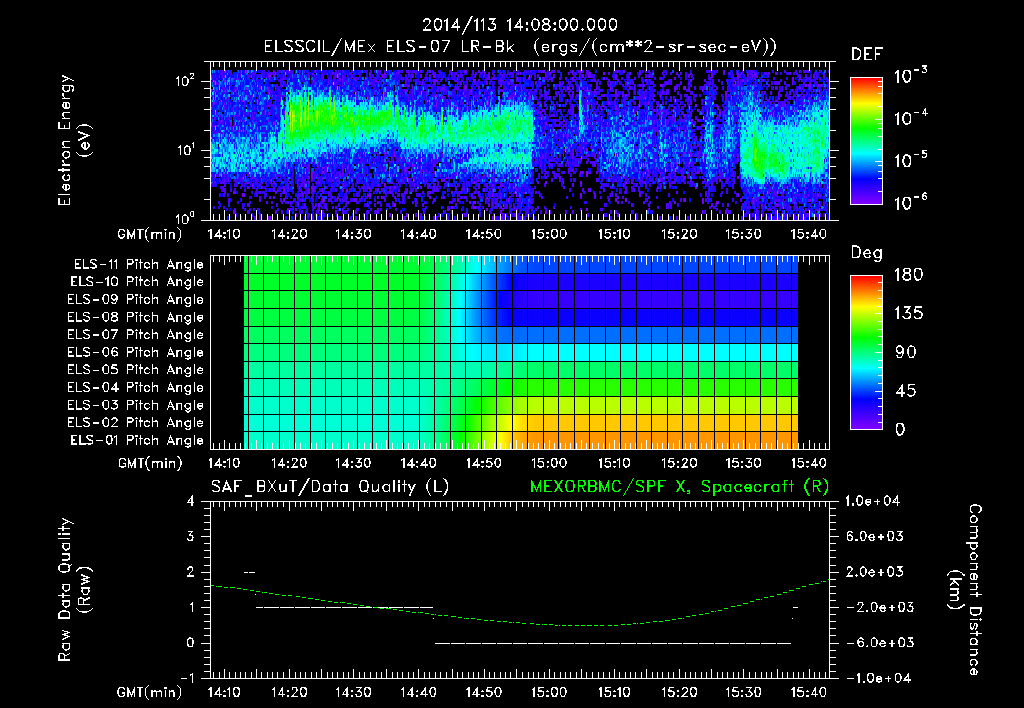The height and width of the screenshot is (708, 1024).
Task: Click the "ELS-04 Pitch Angle" row label
Action: coord(136,387)
